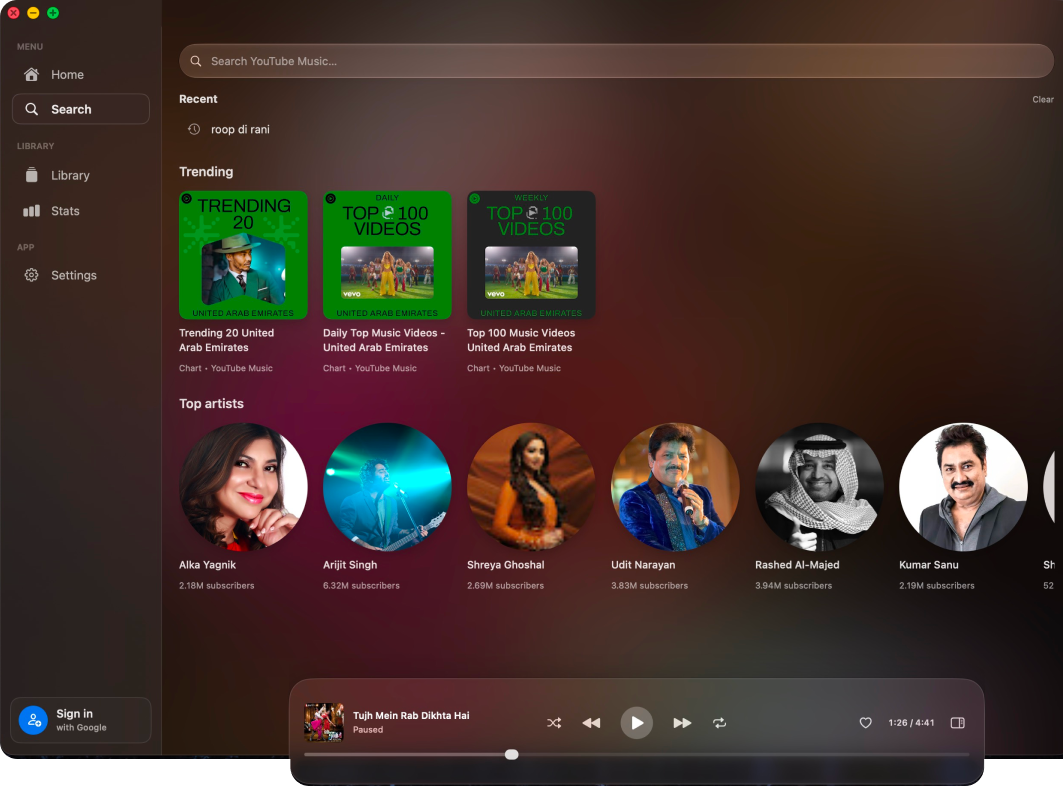Image resolution: width=1063 pixels, height=786 pixels.
Task: Click the Trending section heading
Action: (x=206, y=172)
